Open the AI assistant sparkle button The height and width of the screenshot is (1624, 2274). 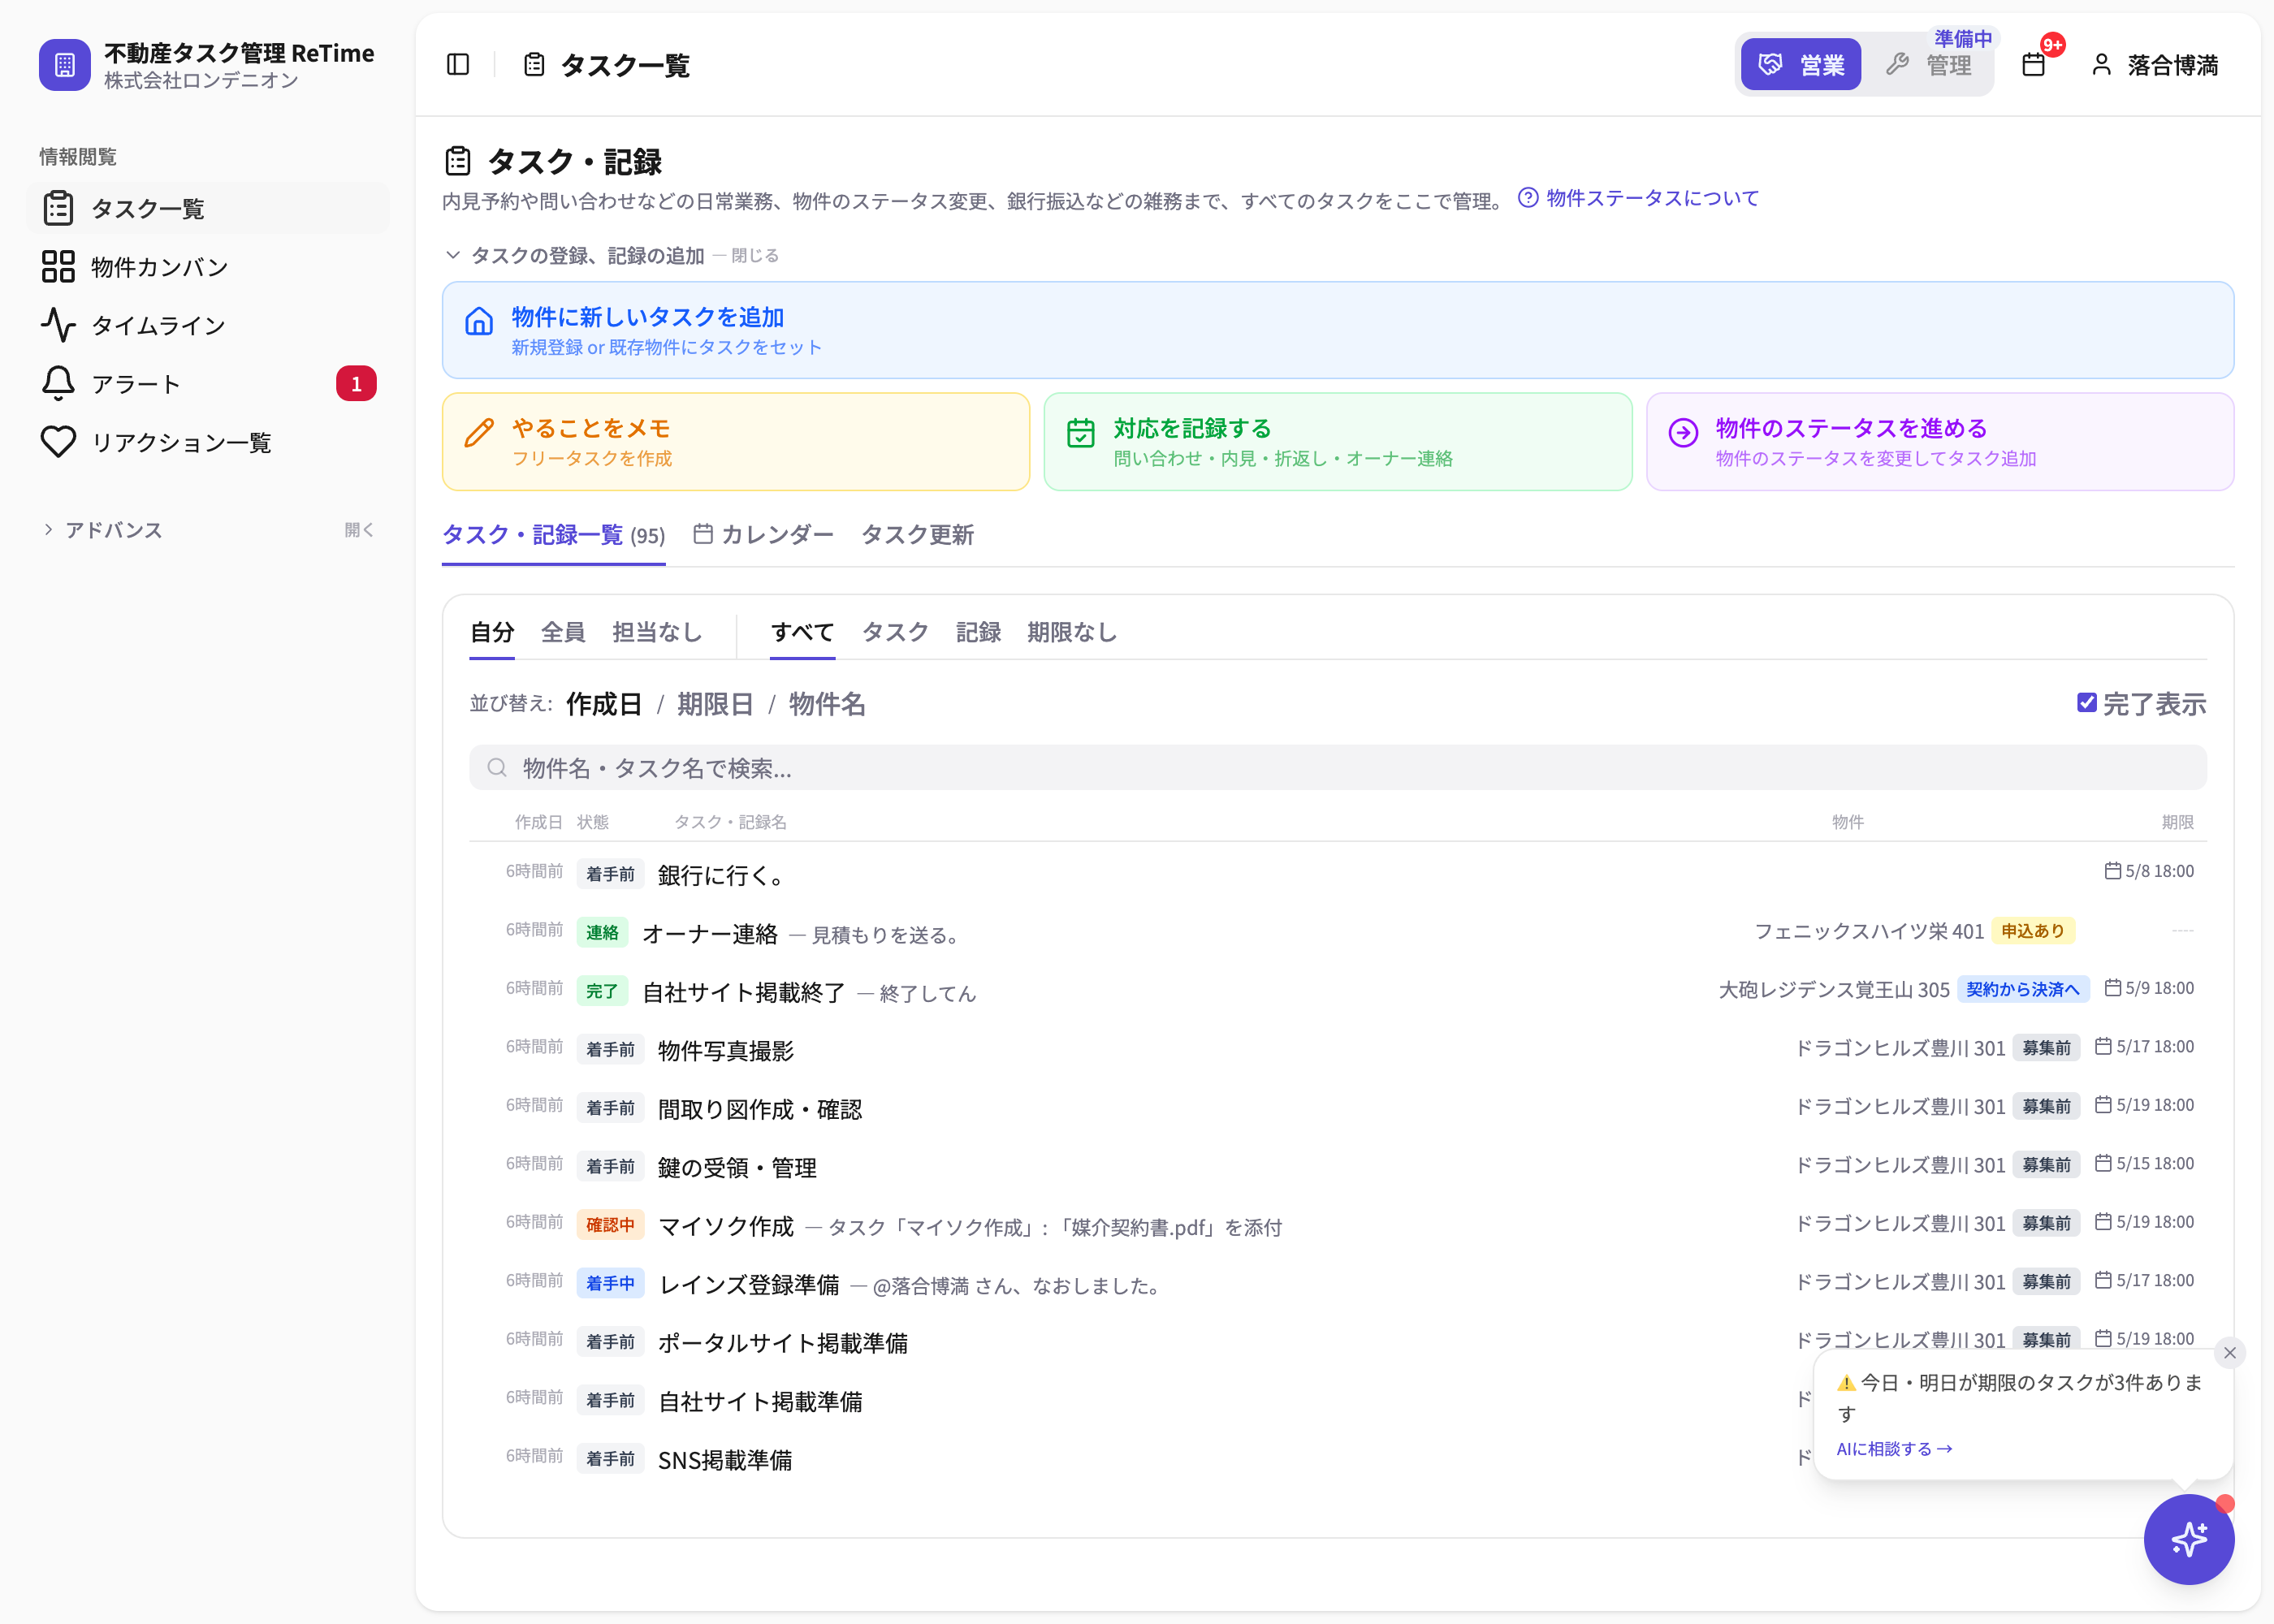point(2189,1539)
